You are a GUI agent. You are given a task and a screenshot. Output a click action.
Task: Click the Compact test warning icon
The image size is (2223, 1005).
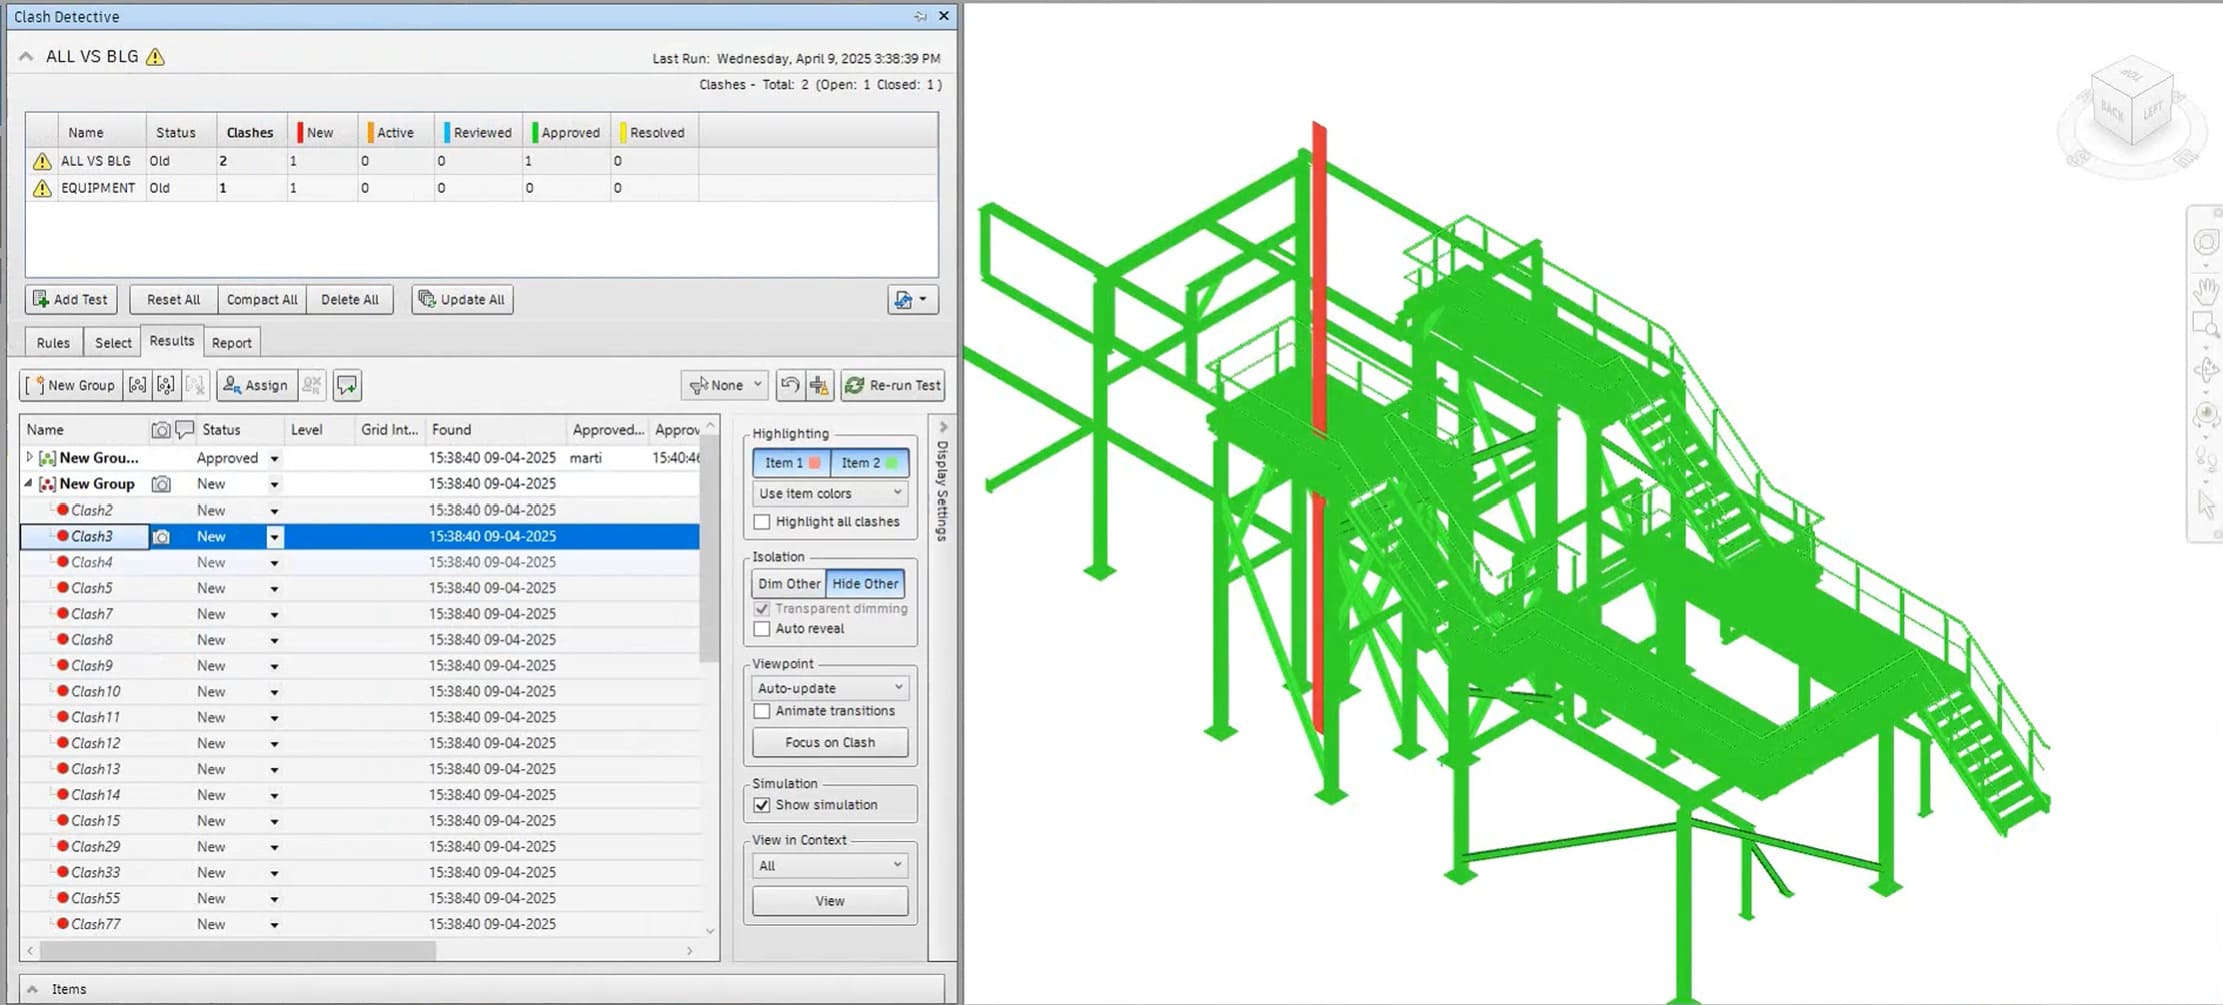click(820, 385)
